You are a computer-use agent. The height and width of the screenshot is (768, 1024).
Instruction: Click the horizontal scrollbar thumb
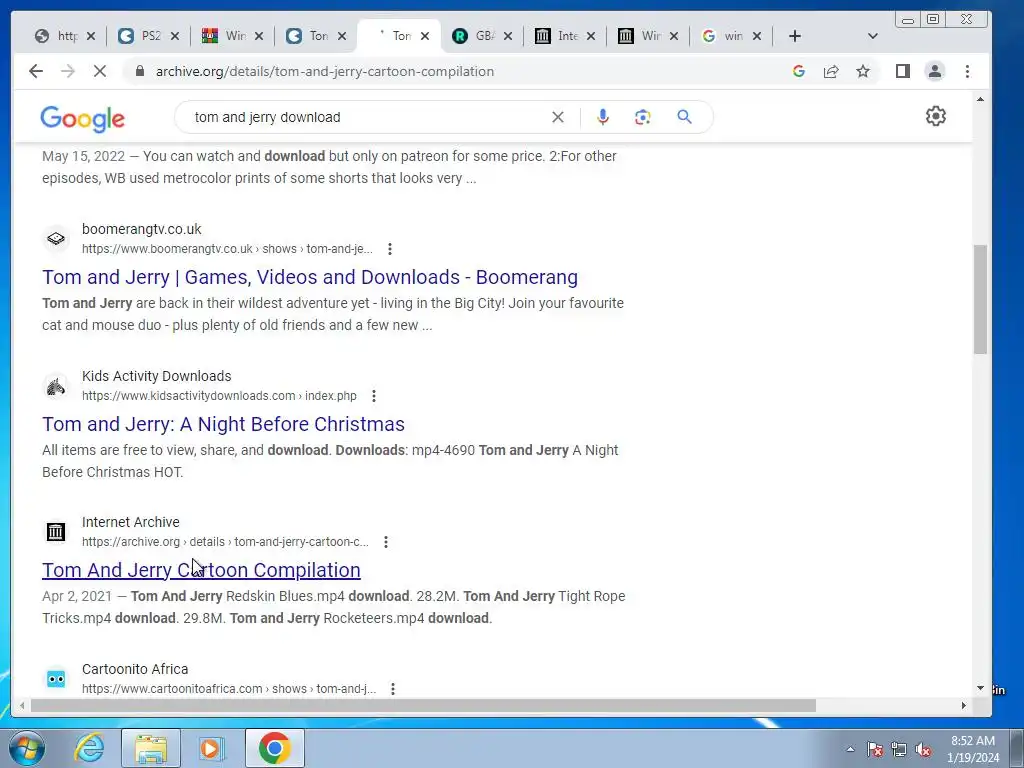click(423, 705)
